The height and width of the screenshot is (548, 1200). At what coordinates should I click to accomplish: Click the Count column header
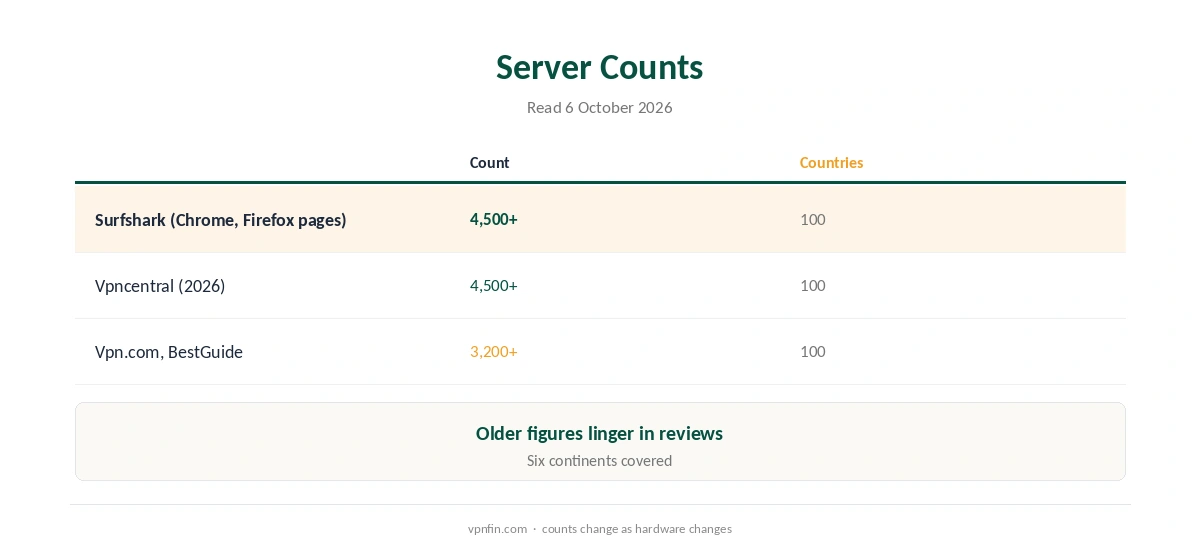(x=490, y=162)
